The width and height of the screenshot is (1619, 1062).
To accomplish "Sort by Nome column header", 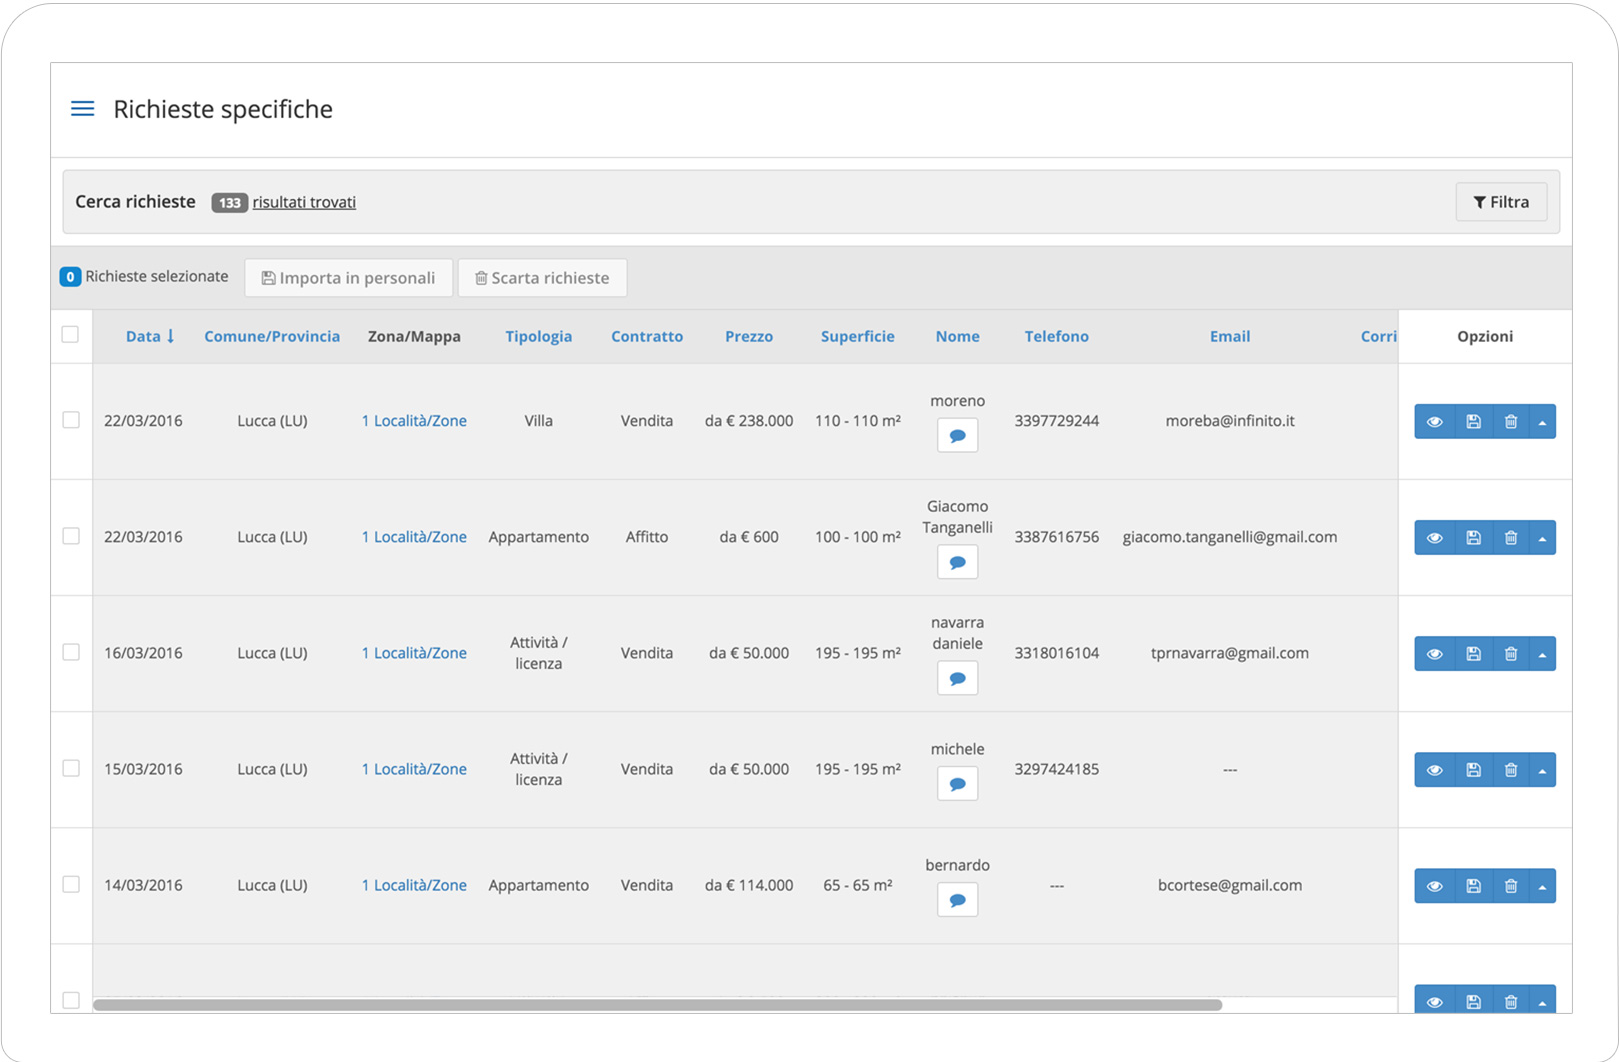I will pos(957,336).
